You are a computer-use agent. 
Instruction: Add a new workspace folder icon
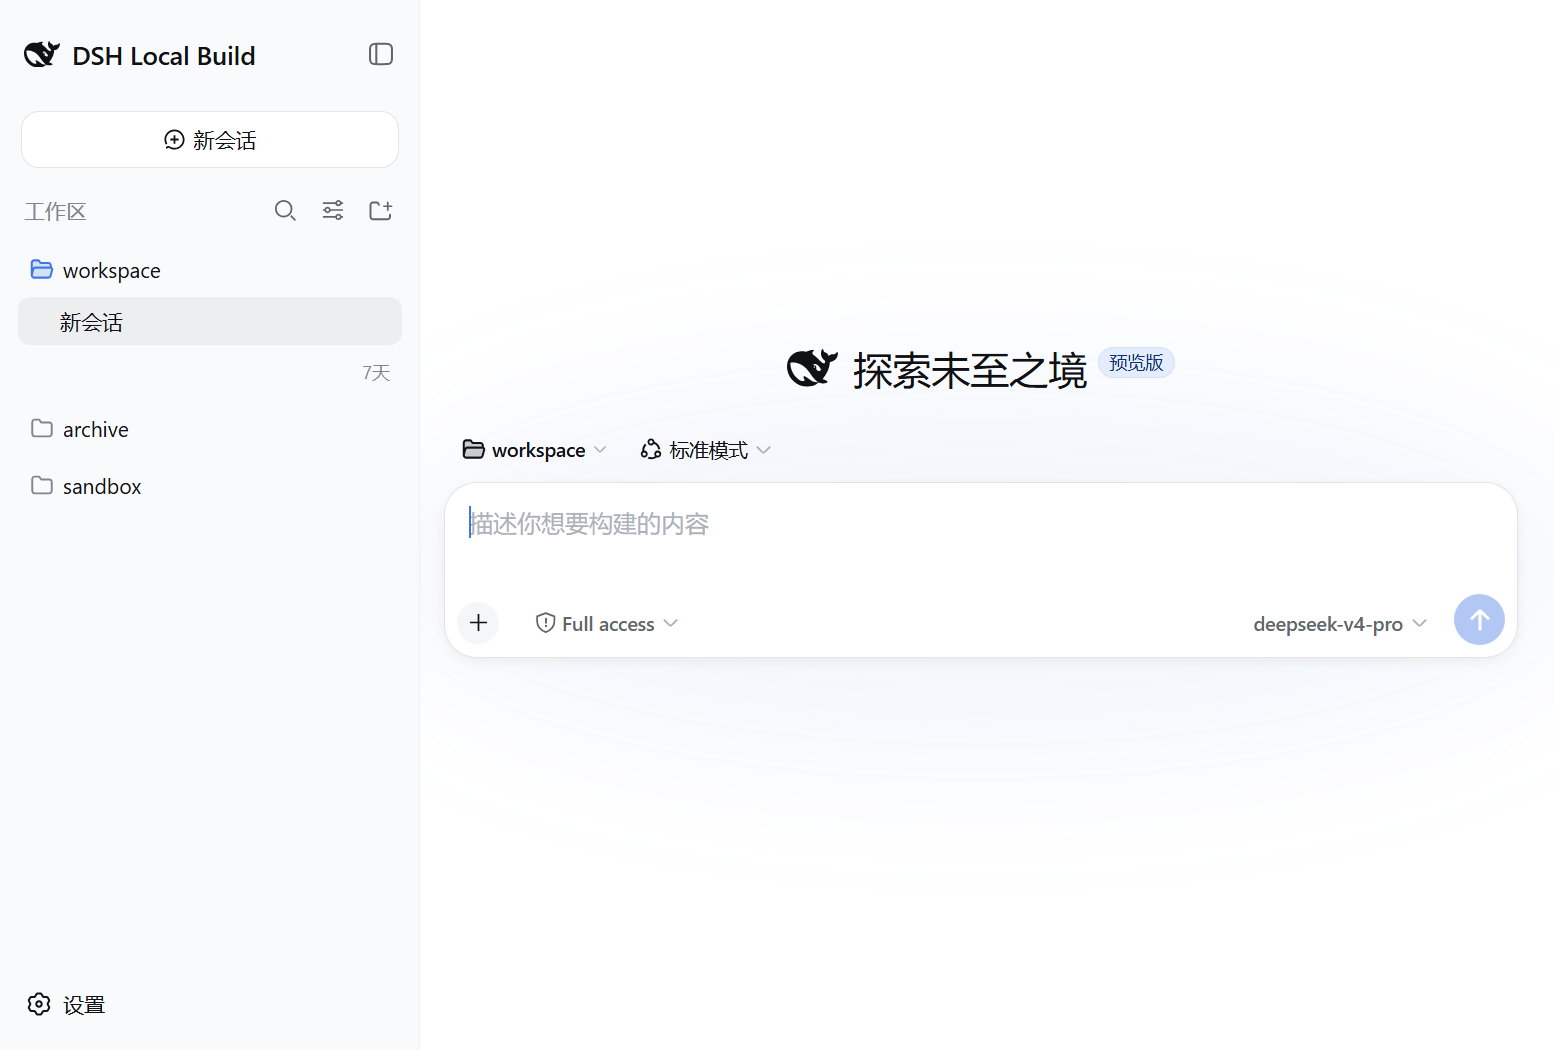click(381, 210)
